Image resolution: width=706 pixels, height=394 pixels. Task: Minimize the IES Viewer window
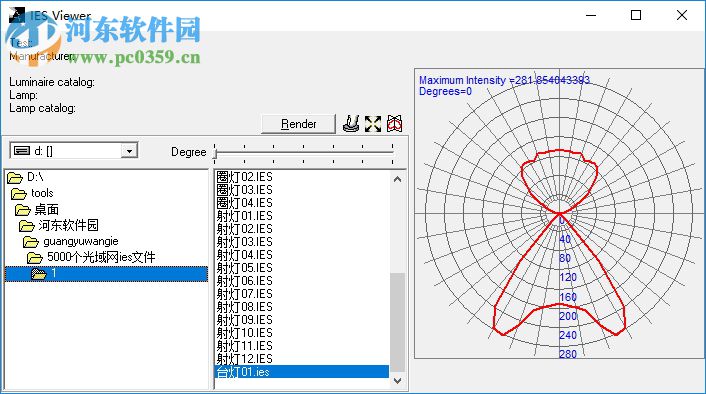click(591, 15)
